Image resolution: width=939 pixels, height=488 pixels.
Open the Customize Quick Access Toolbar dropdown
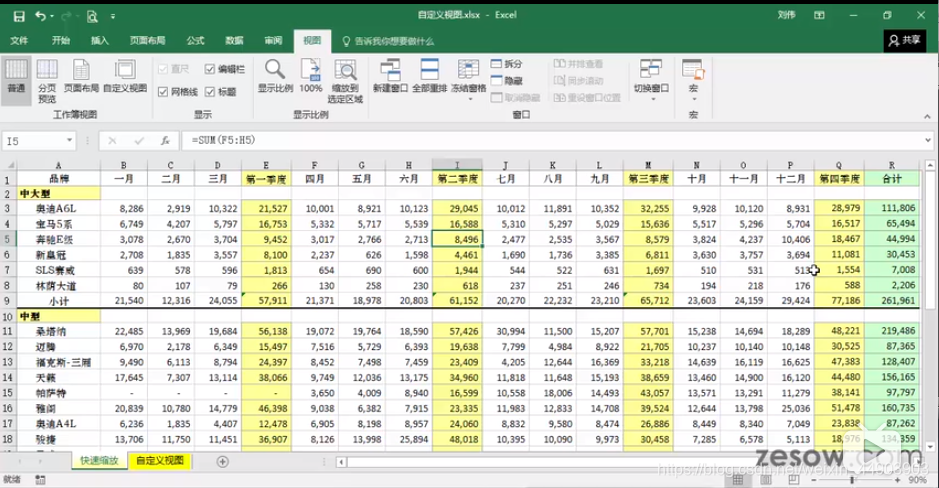[113, 16]
